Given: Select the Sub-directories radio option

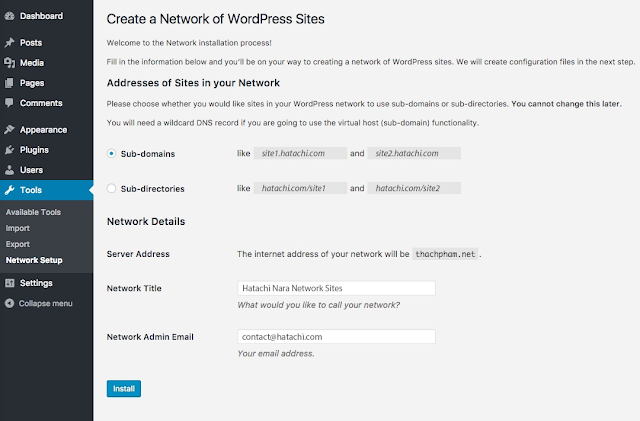Looking at the screenshot, I should [x=111, y=188].
